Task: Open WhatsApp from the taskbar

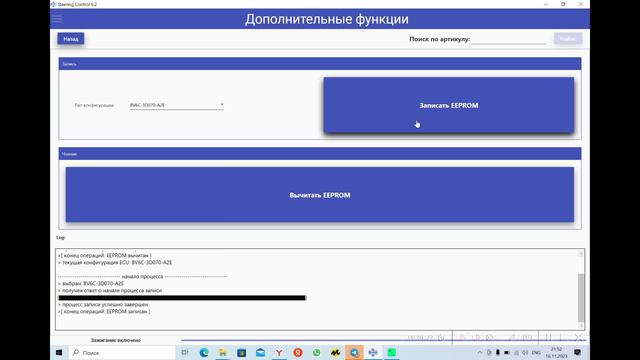Action: 317,353
